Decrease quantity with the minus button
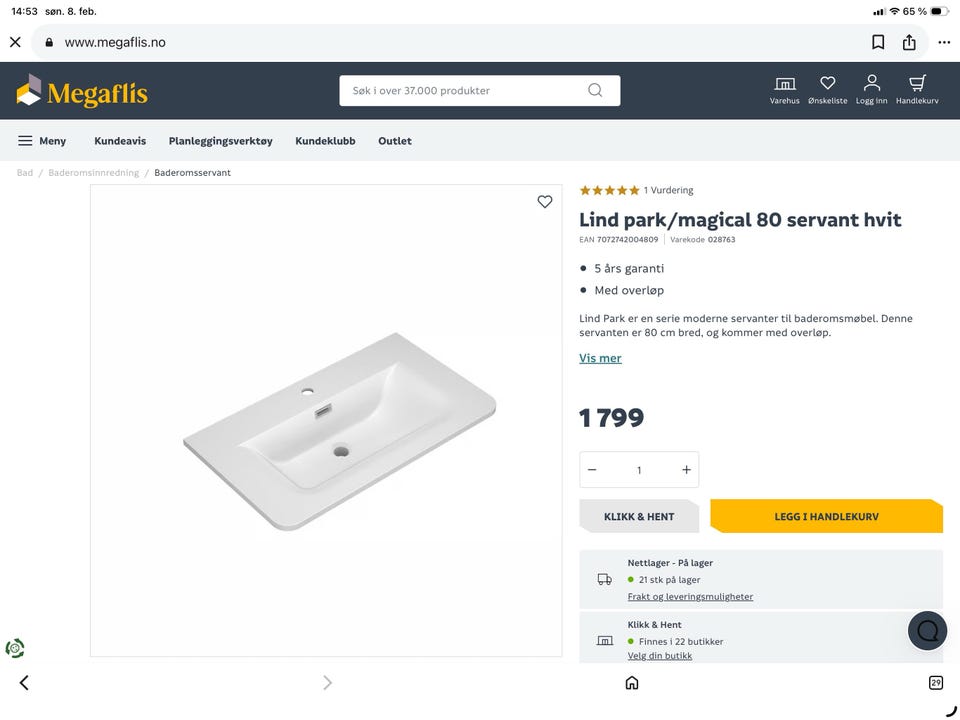This screenshot has height=720, width=960. pyautogui.click(x=592, y=470)
